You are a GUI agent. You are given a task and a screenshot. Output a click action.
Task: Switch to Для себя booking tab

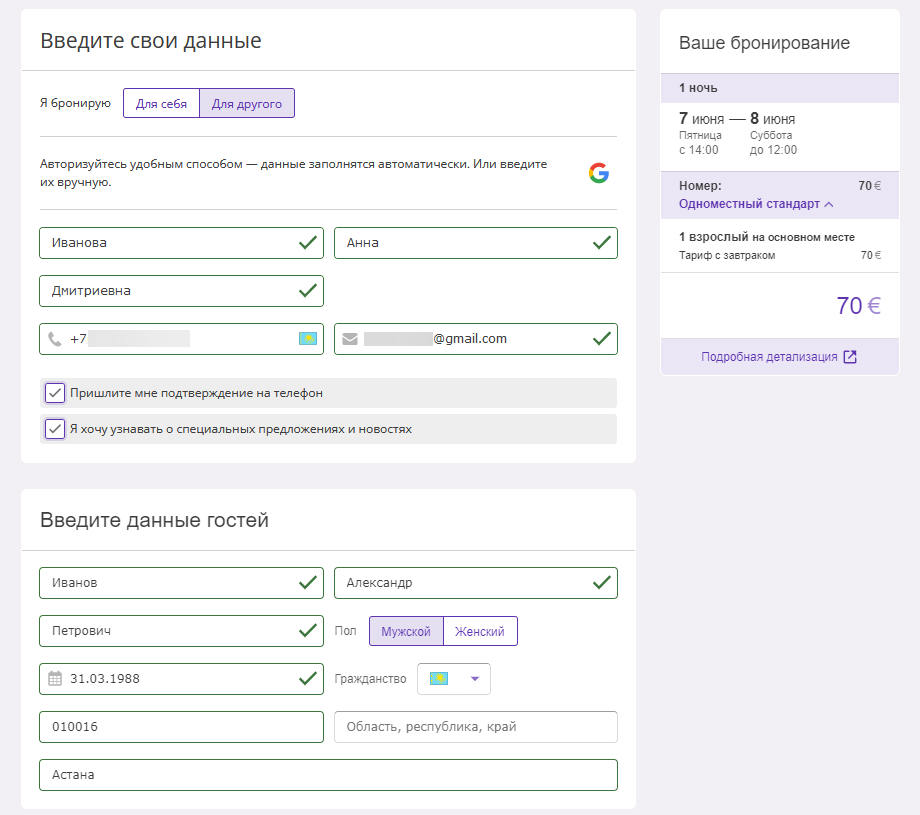[161, 103]
